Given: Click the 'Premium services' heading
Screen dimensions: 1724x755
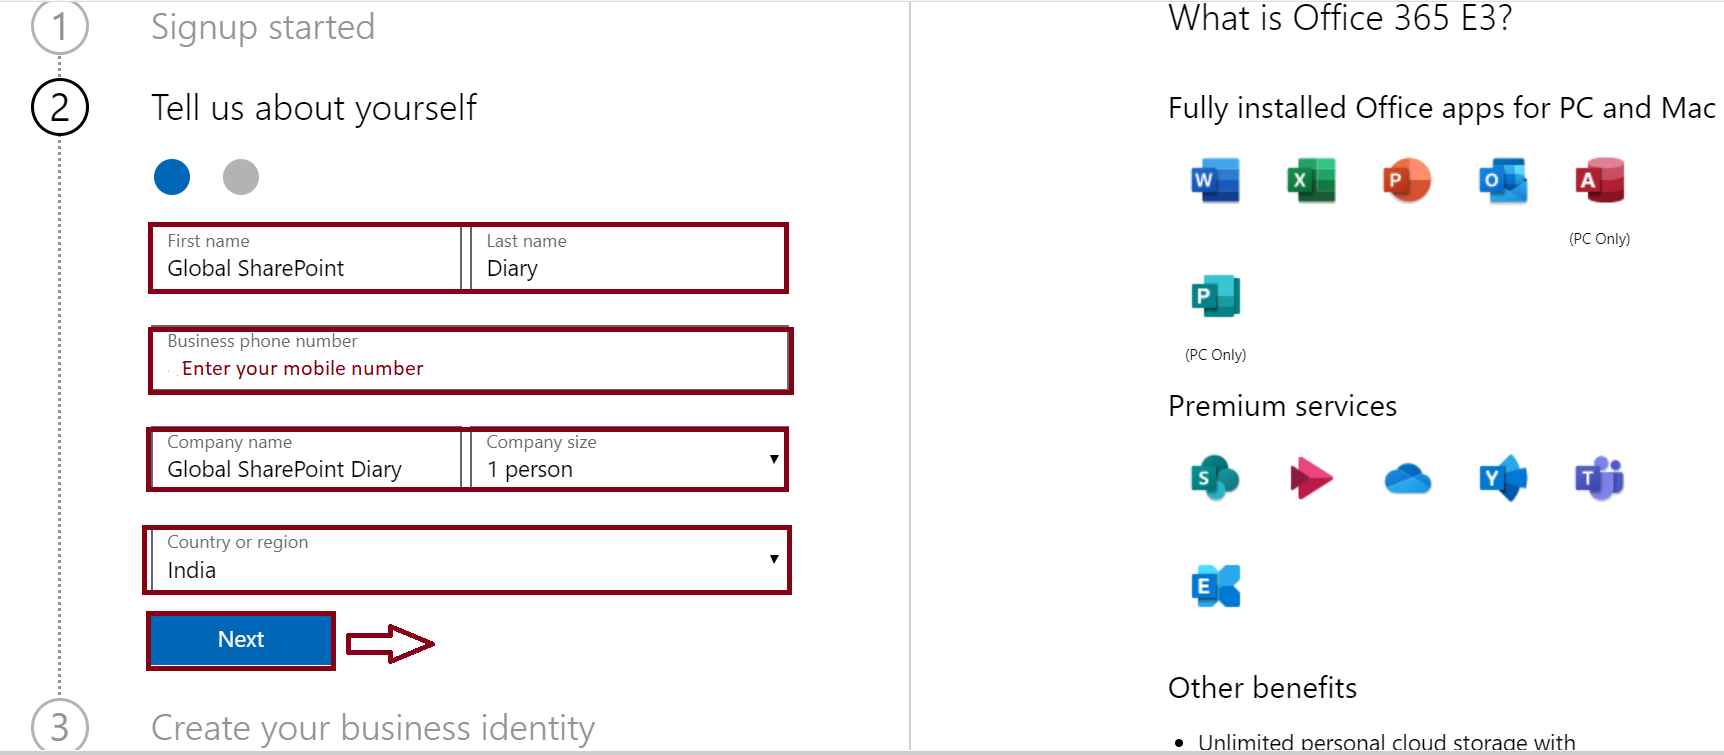Looking at the screenshot, I should (x=1282, y=406).
